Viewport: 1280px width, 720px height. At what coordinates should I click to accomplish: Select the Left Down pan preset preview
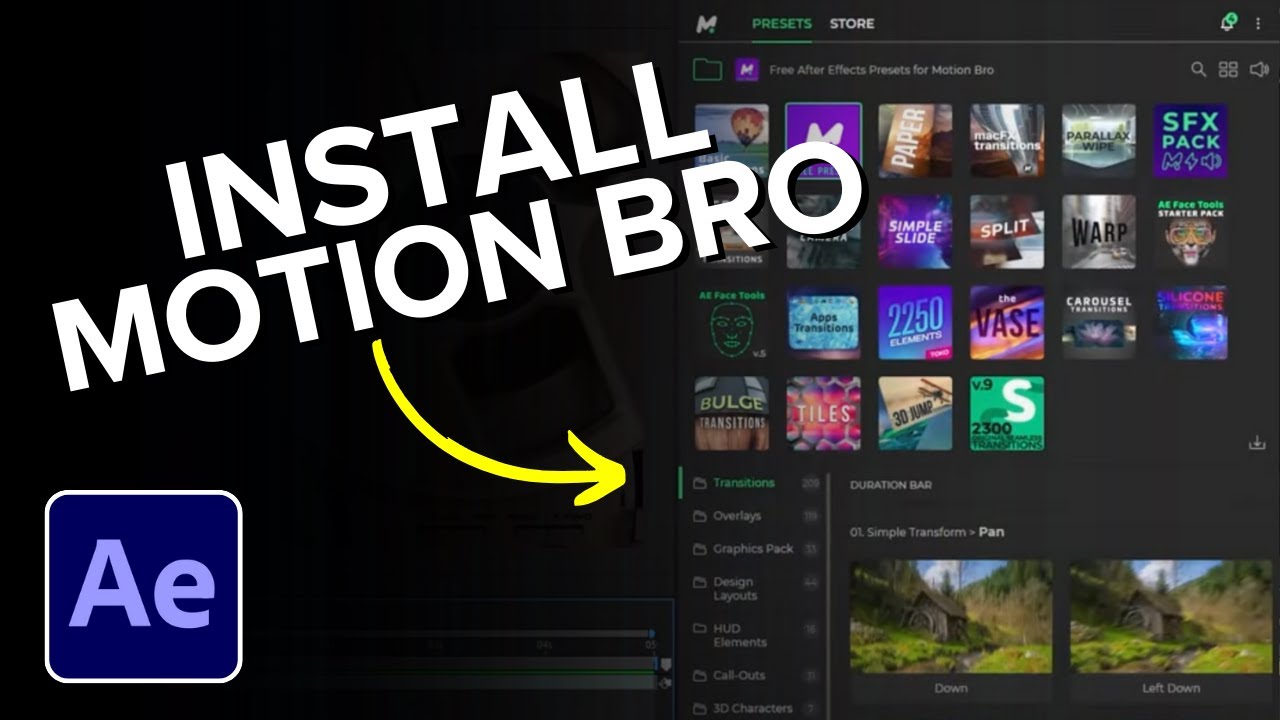pos(1171,617)
